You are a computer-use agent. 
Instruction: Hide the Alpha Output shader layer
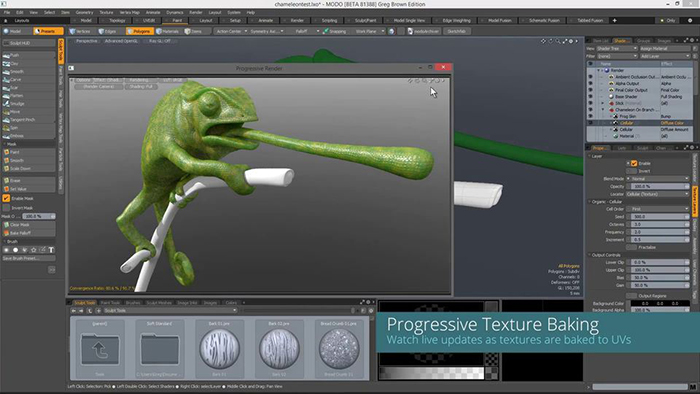pyautogui.click(x=591, y=83)
